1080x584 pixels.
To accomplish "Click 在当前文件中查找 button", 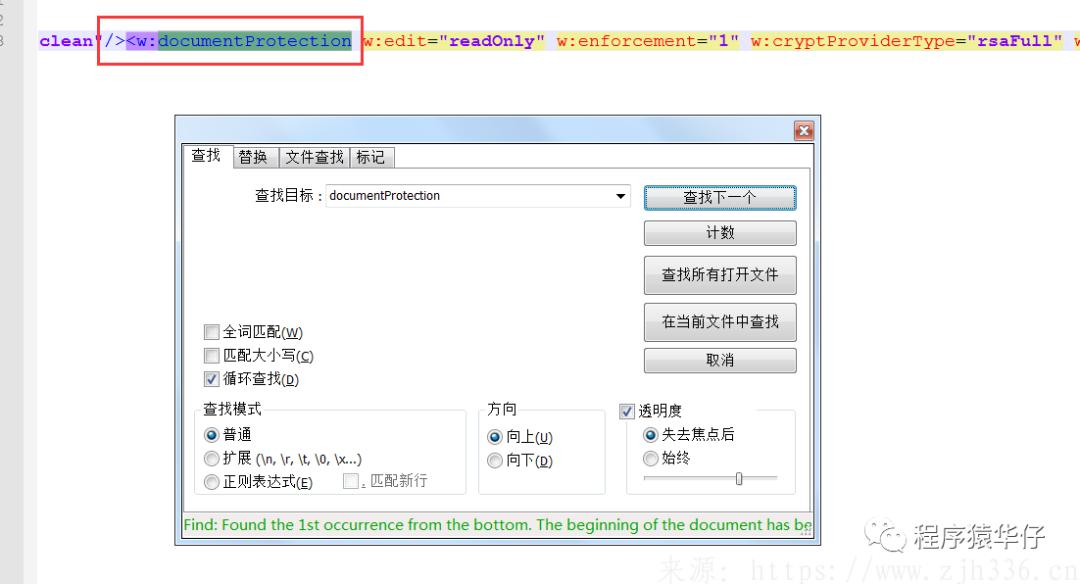I will (719, 321).
